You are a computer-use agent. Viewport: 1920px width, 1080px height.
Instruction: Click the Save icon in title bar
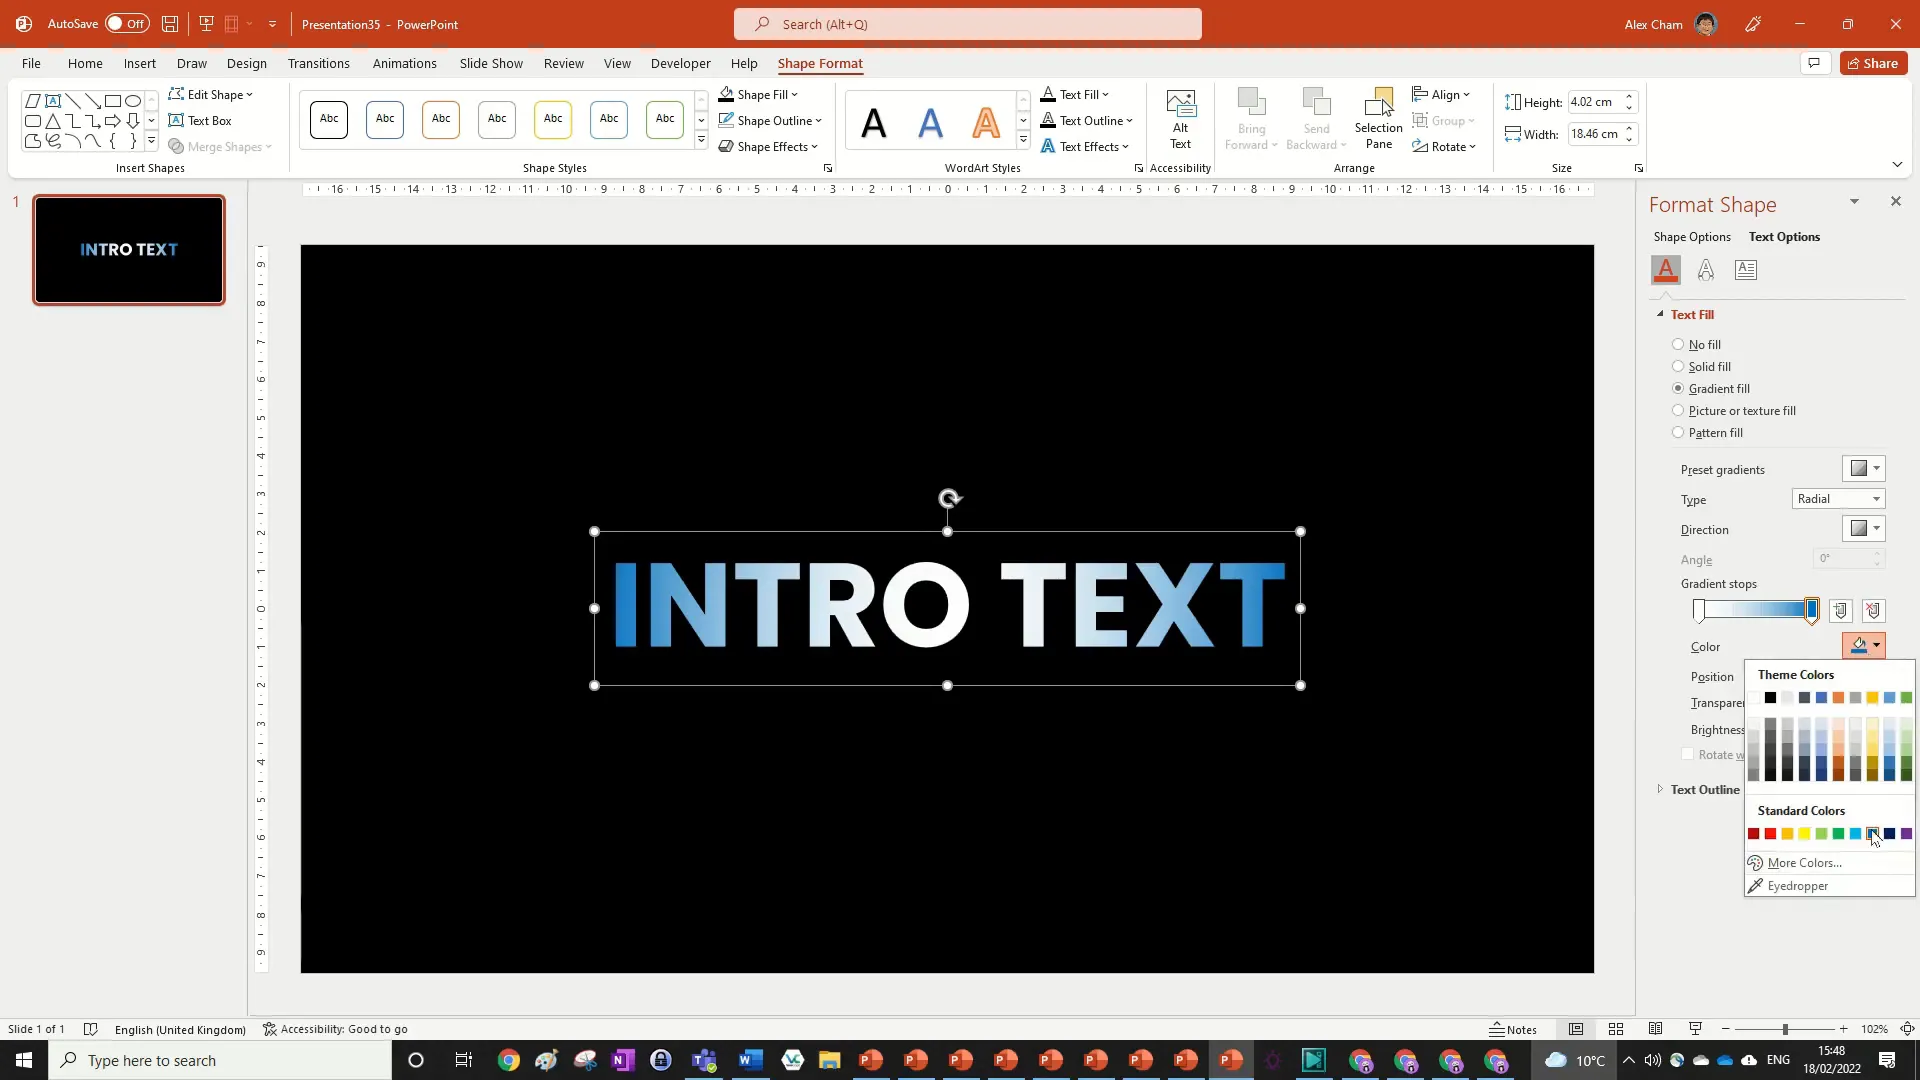170,24
